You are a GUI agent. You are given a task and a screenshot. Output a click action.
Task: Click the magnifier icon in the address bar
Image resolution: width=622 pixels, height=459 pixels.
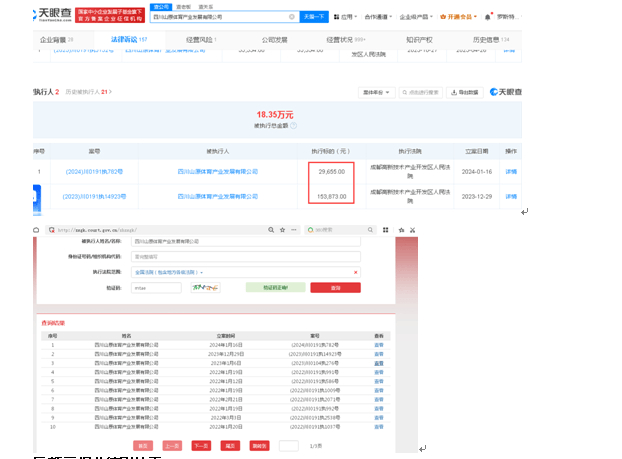coord(271,230)
